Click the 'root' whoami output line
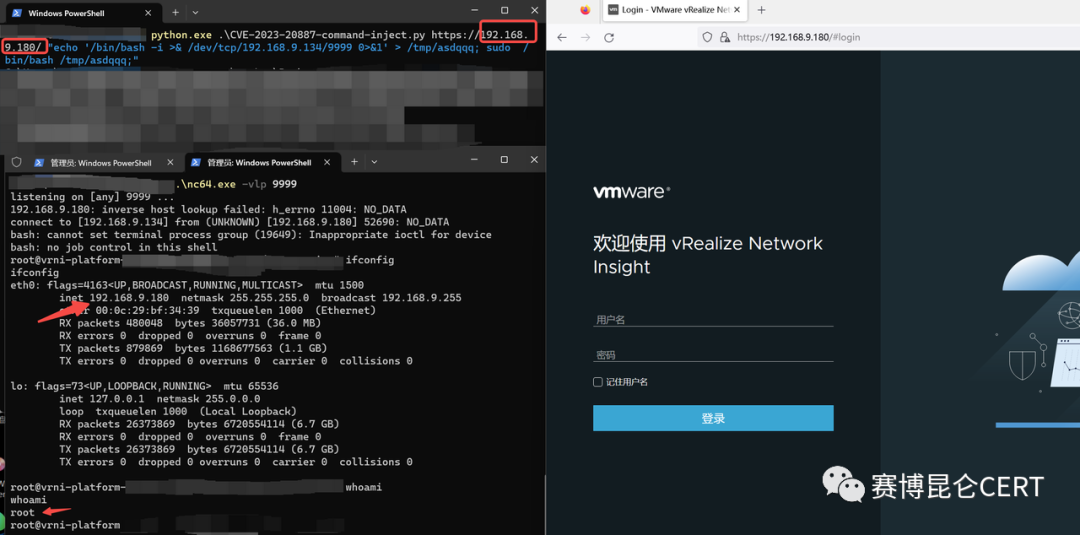Screen dimensions: 1080x535 pos(22,512)
